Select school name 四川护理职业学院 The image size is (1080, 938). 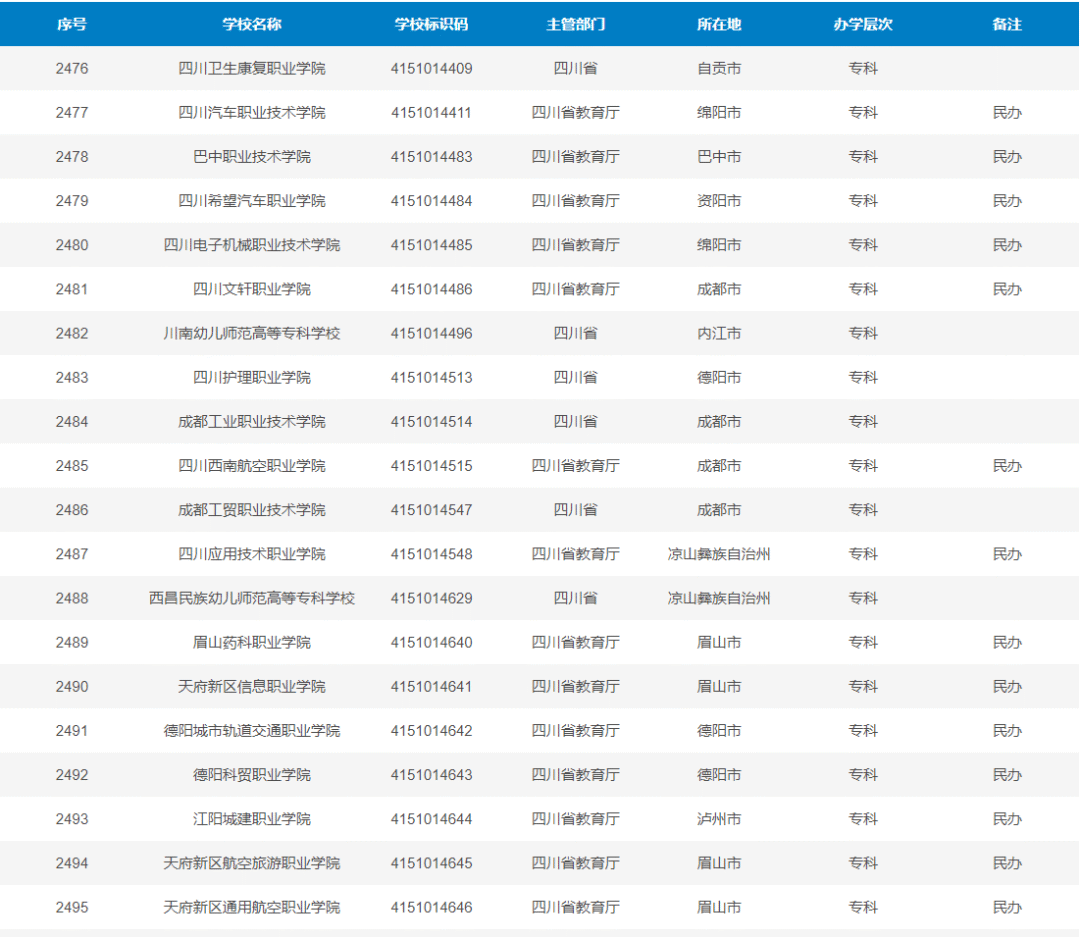point(251,377)
